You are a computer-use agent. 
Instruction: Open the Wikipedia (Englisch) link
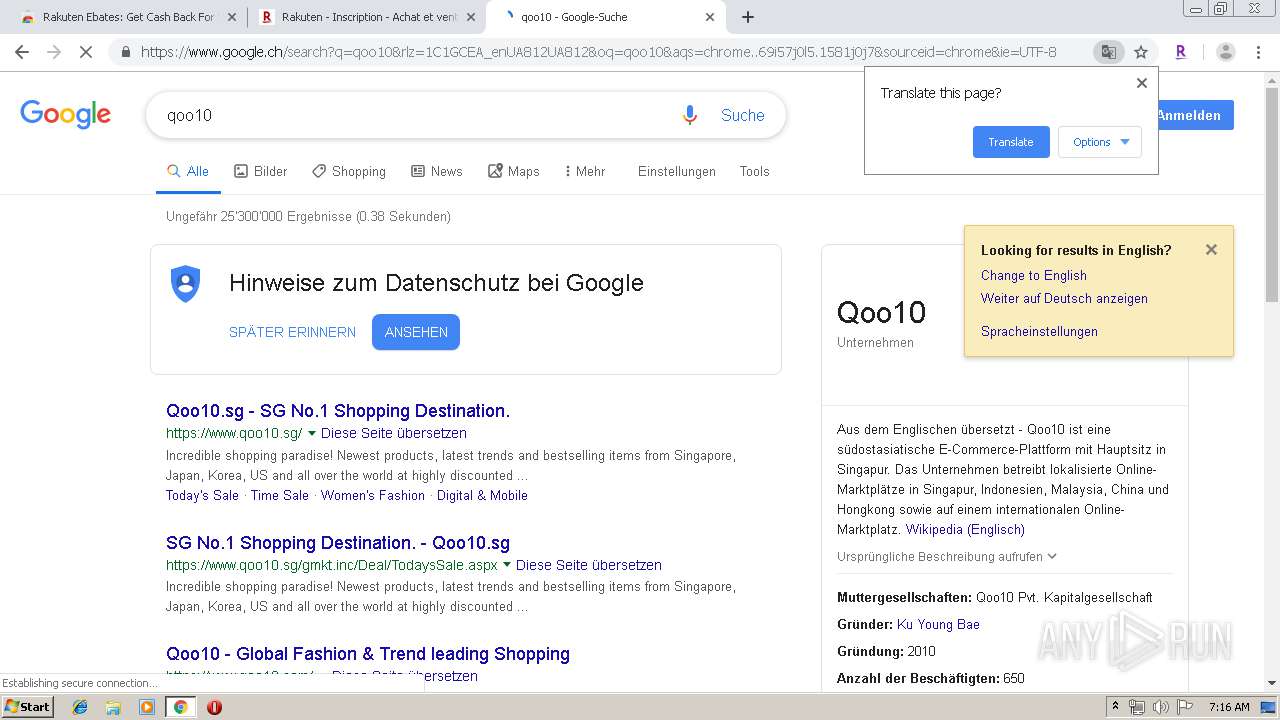[965, 530]
